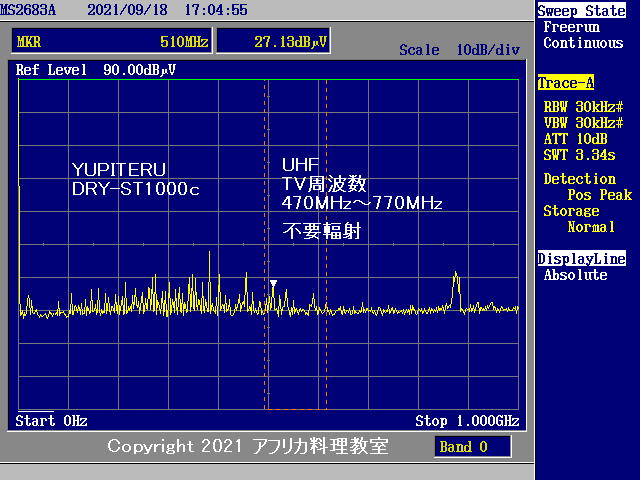Click the time 17:04:55

tap(216, 10)
